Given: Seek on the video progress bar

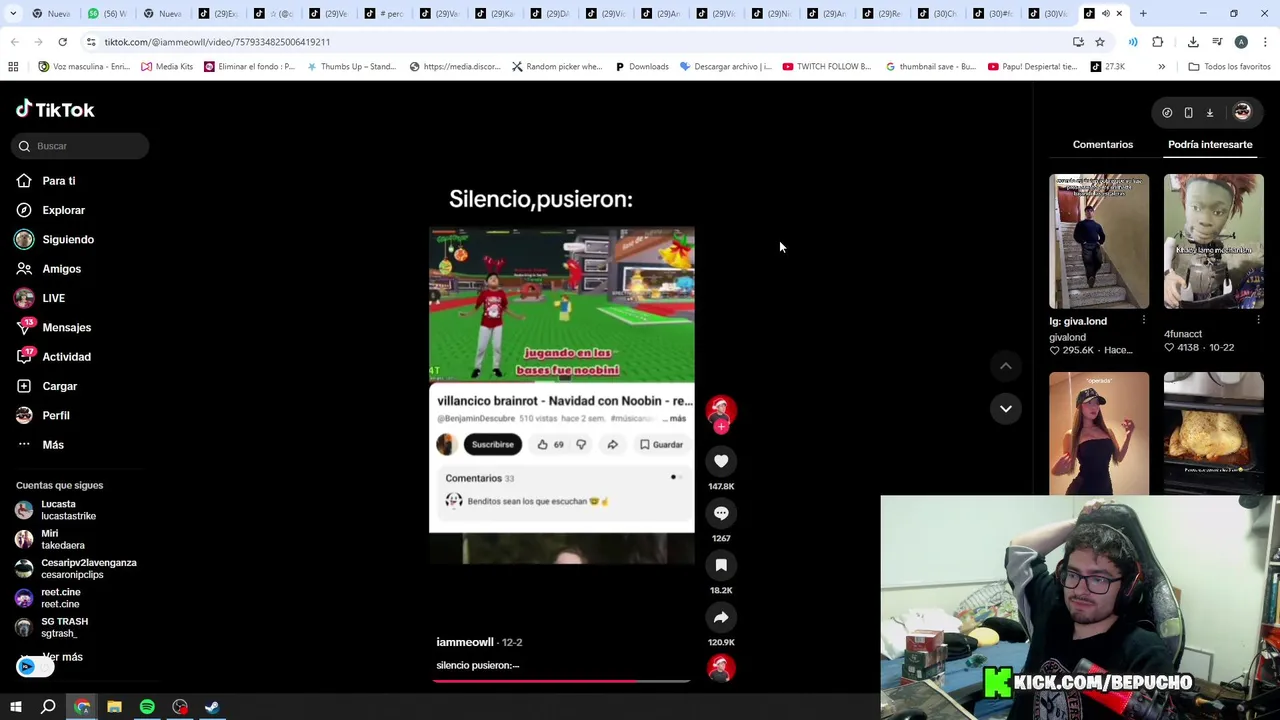Looking at the screenshot, I should pyautogui.click(x=562, y=681).
